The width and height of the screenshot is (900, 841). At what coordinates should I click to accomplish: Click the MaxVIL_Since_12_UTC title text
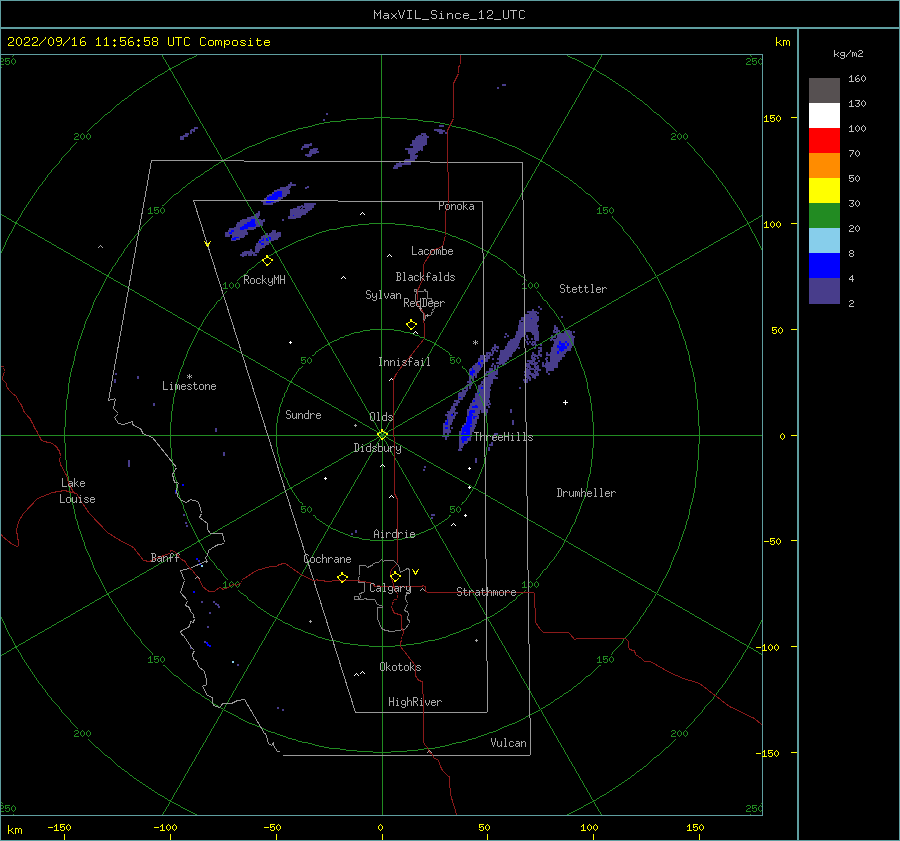tap(449, 15)
